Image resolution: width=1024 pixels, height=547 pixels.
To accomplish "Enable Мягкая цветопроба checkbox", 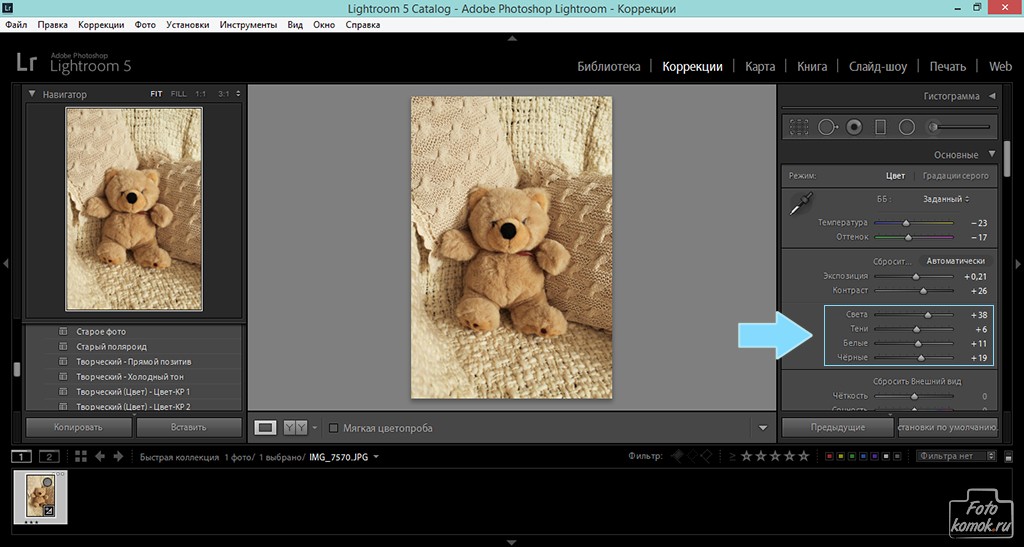I will pyautogui.click(x=333, y=428).
